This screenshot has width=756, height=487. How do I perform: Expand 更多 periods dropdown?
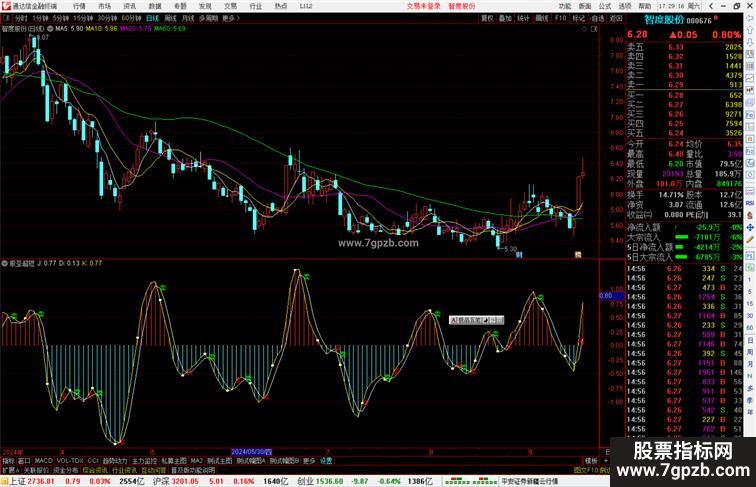click(x=230, y=18)
